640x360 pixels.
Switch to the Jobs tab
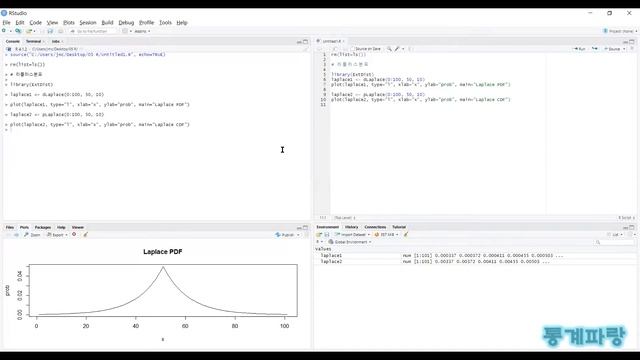[x=56, y=41]
